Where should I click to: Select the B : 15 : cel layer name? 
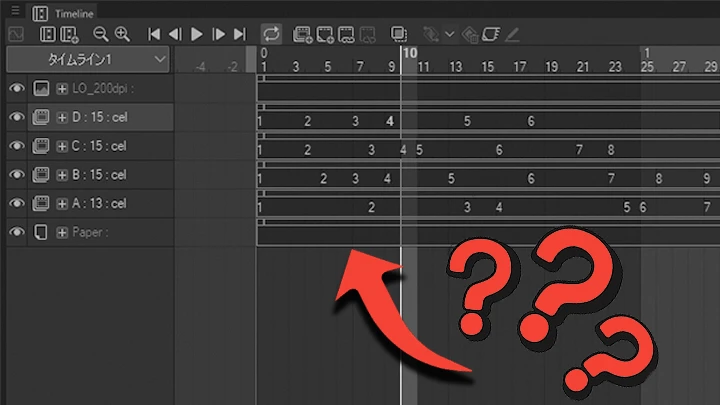(99, 175)
